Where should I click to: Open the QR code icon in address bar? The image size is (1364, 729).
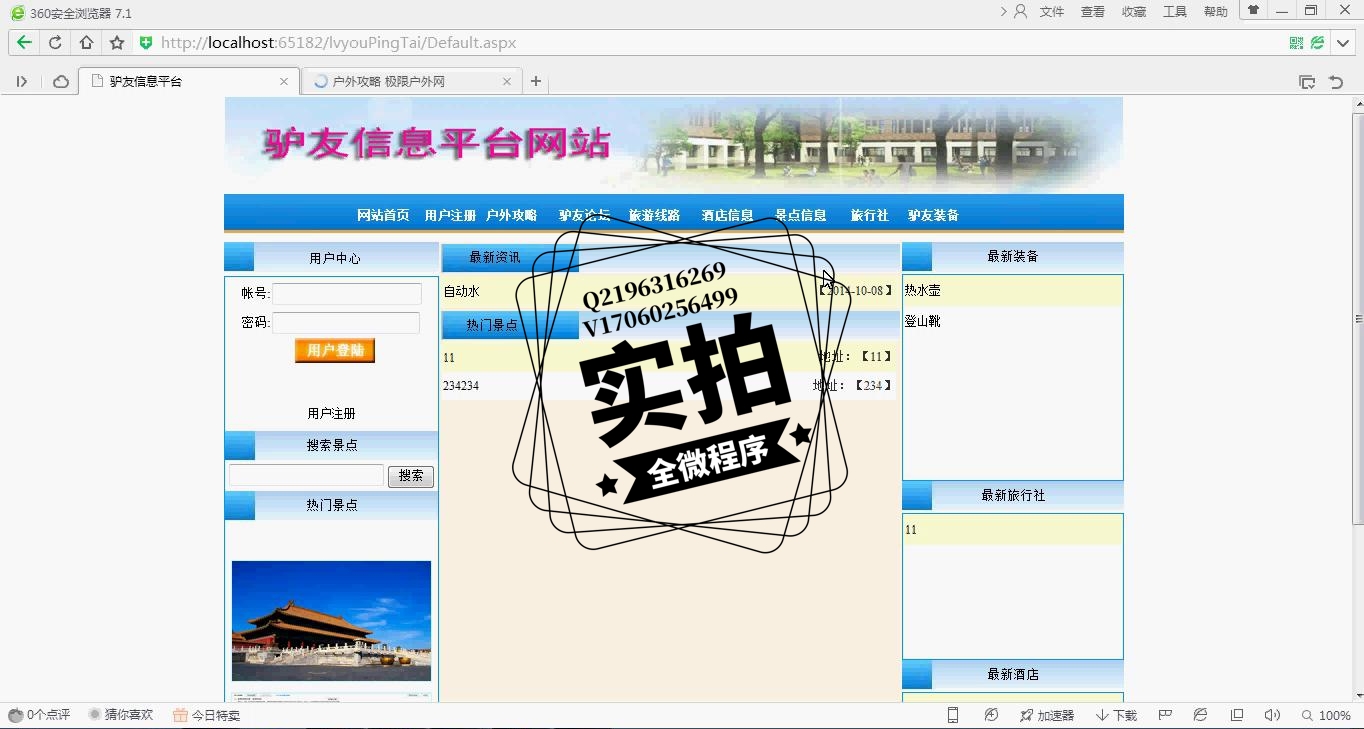tap(1296, 43)
